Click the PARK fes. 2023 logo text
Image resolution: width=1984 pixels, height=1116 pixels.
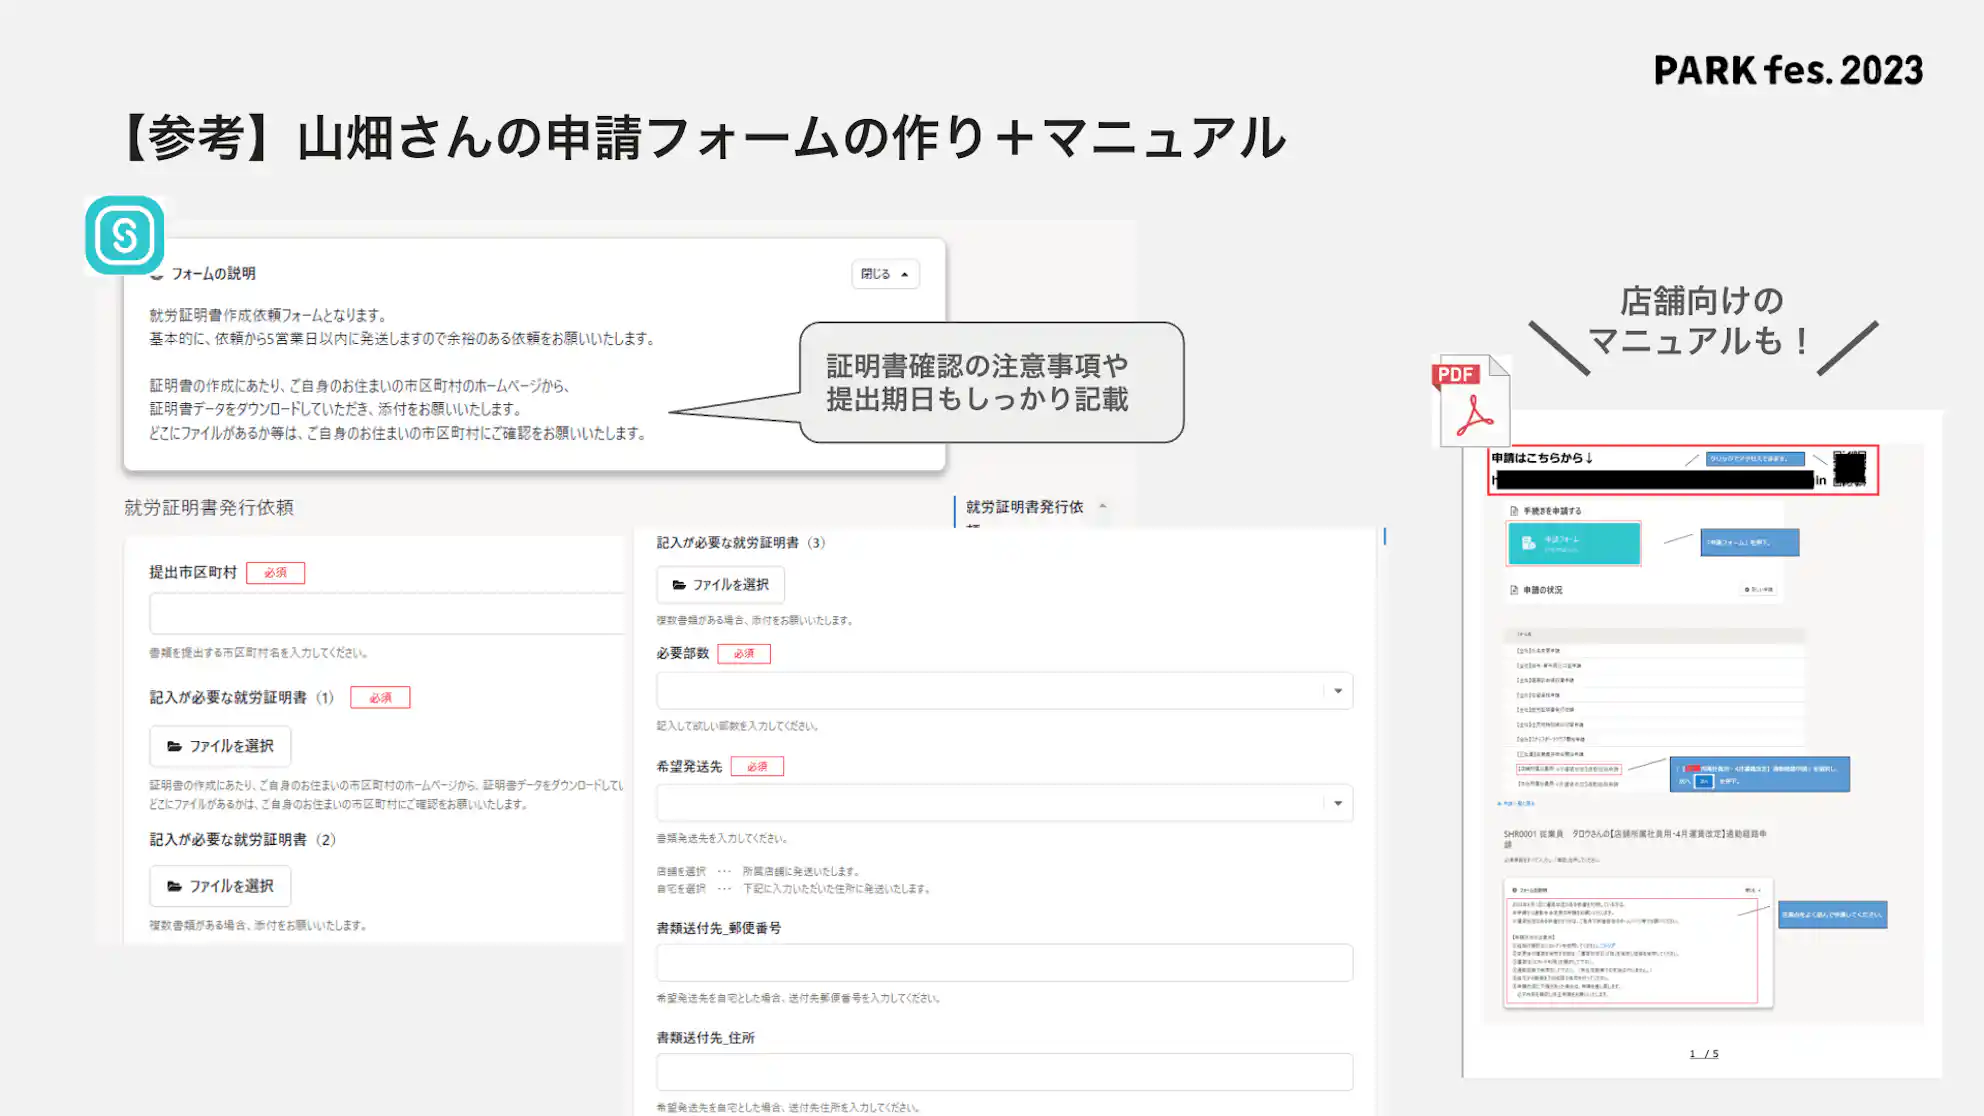coord(1788,70)
